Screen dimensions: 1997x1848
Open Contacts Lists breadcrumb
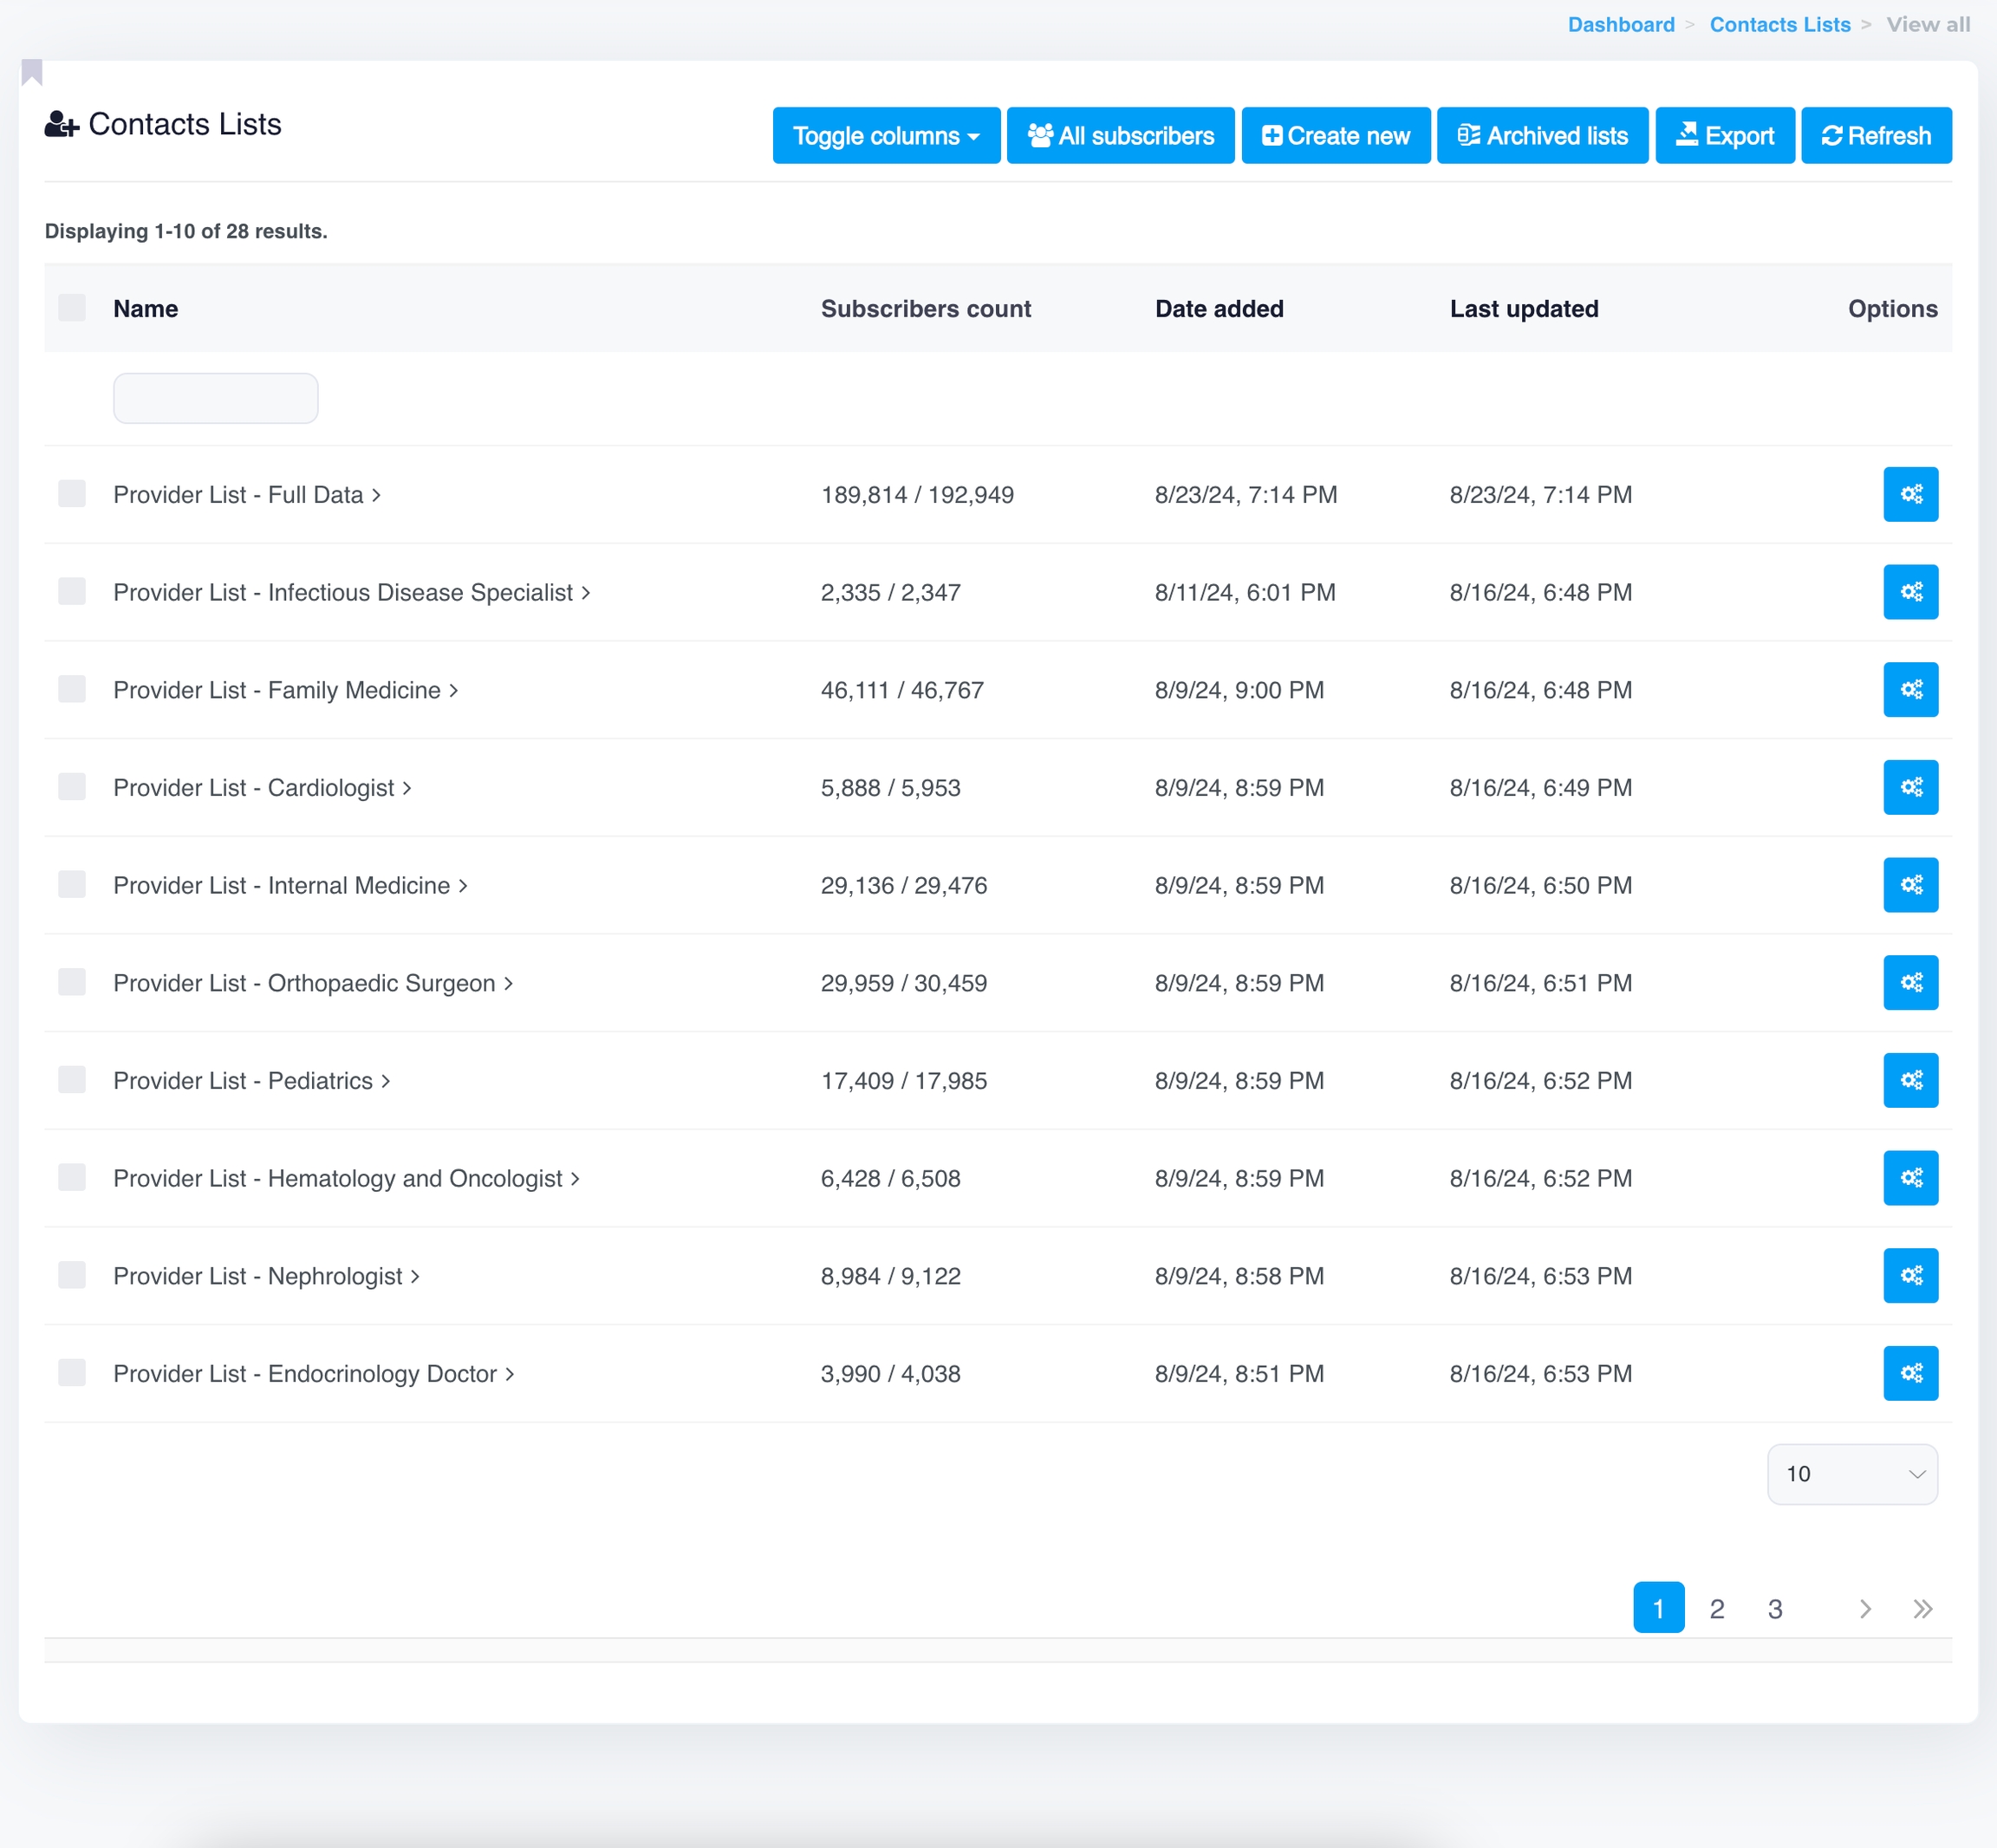(x=1779, y=24)
